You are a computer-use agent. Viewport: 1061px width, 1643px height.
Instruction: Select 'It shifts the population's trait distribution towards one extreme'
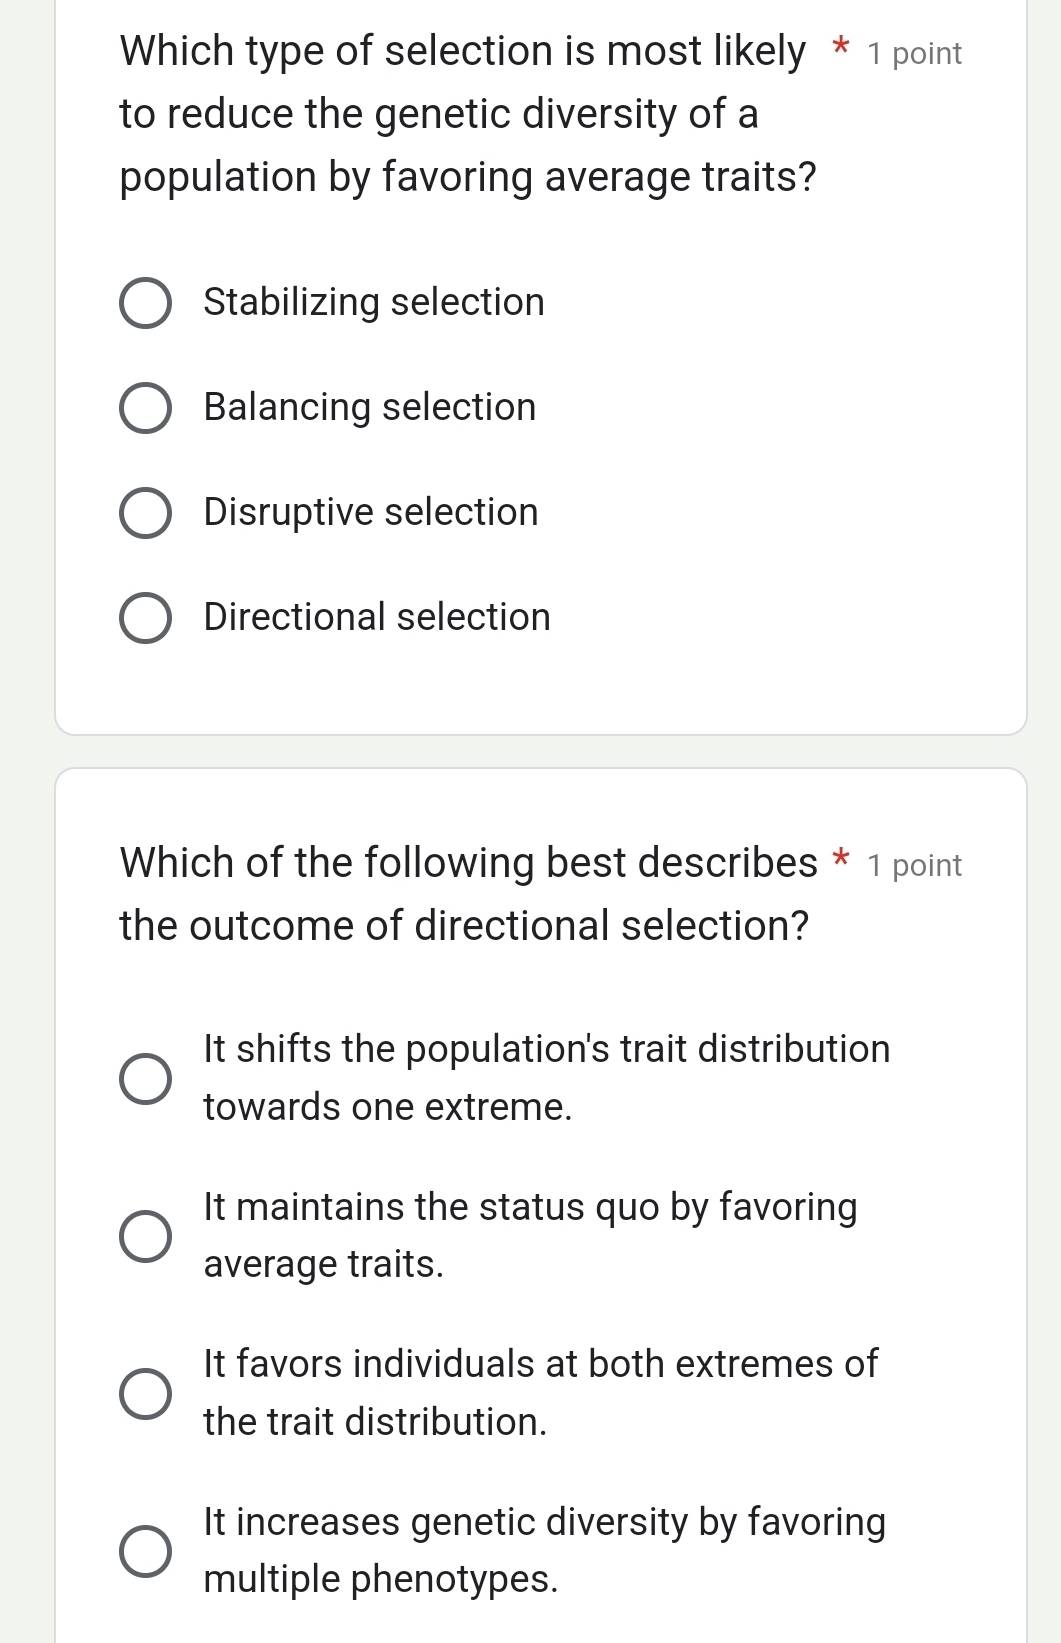[146, 1080]
